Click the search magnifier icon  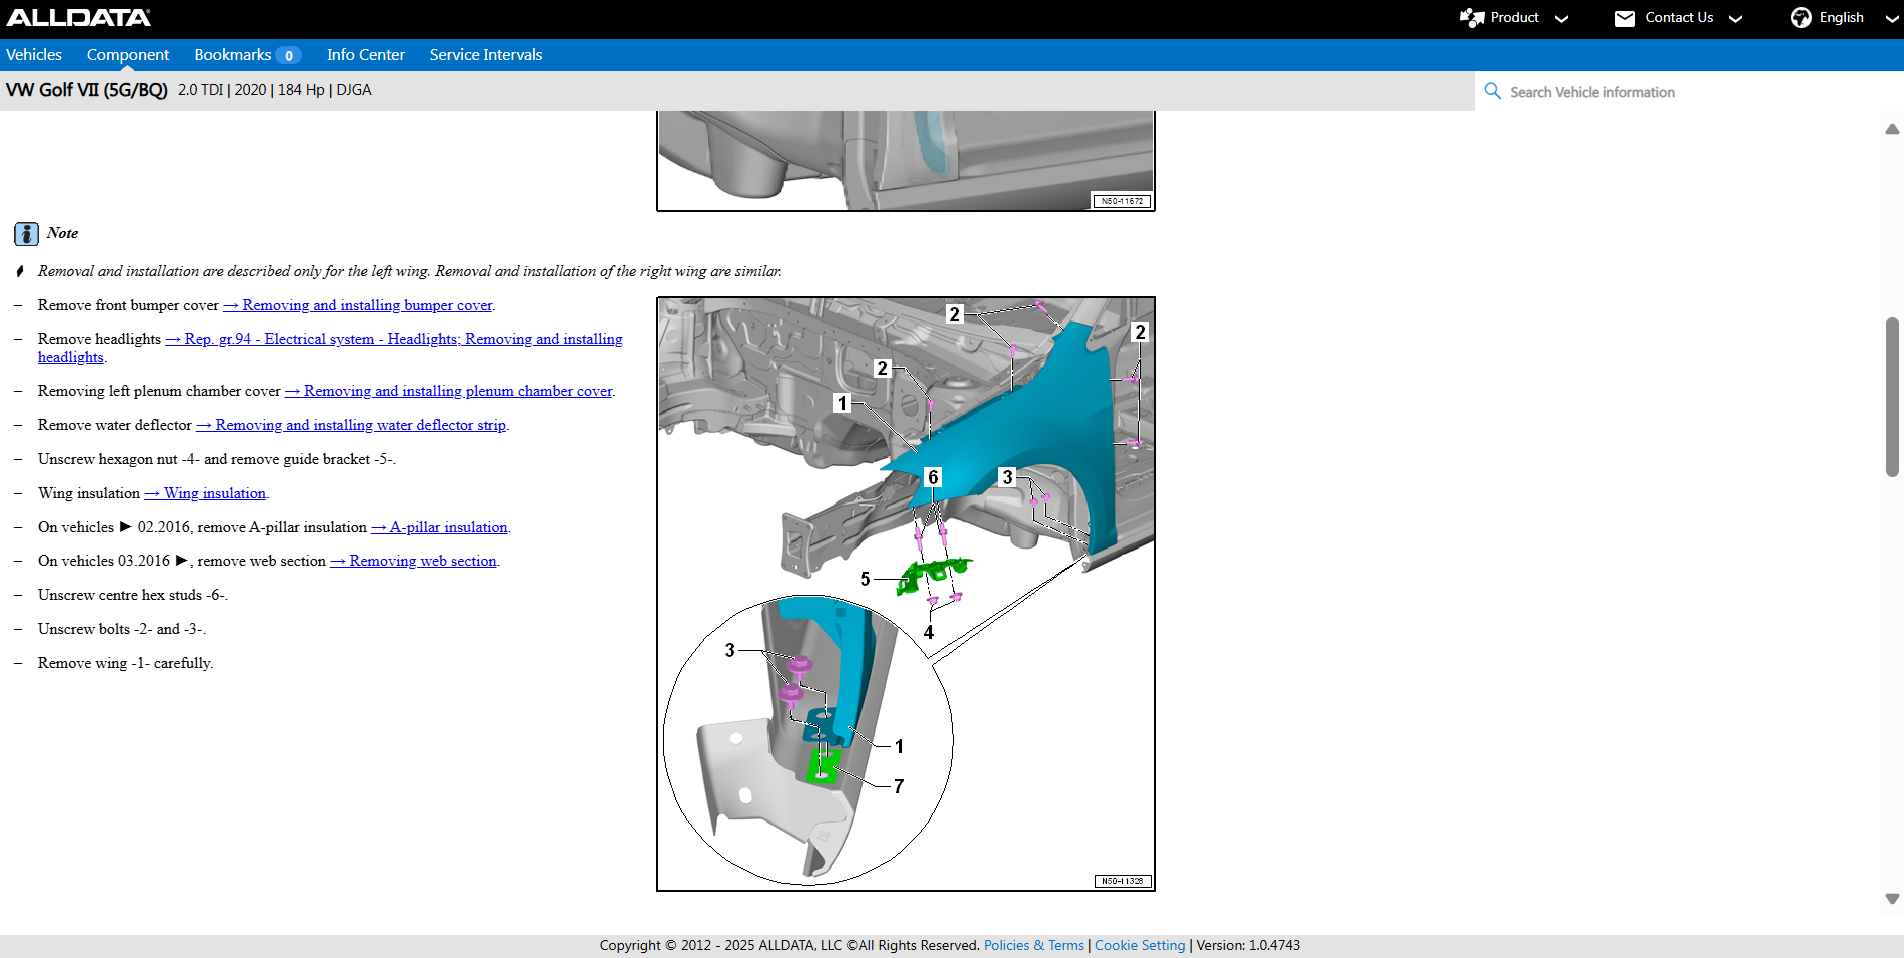pos(1492,91)
